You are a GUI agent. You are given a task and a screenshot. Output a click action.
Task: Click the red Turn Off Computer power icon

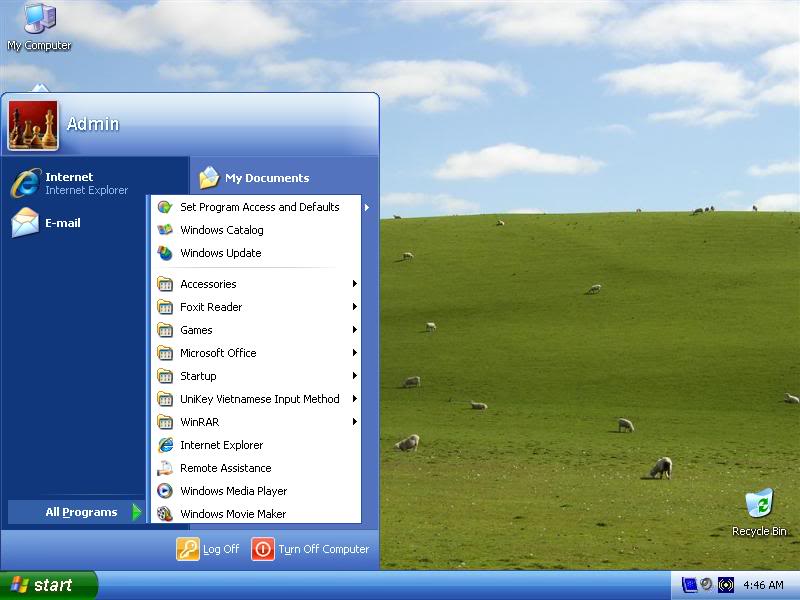coord(263,549)
